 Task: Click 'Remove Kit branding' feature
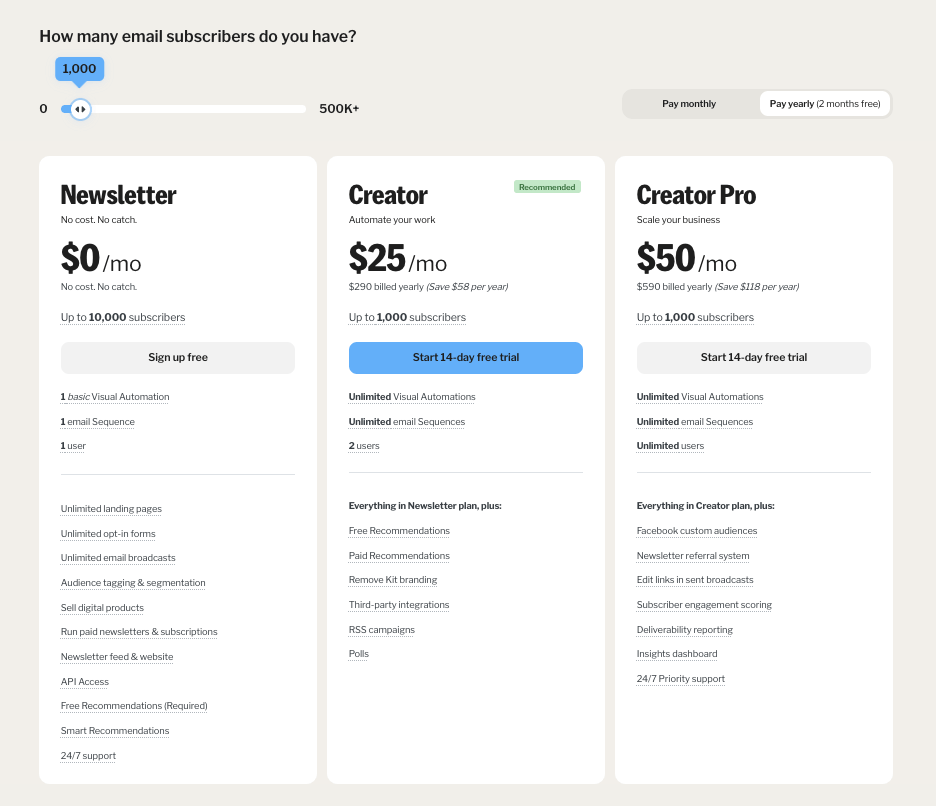click(x=393, y=580)
